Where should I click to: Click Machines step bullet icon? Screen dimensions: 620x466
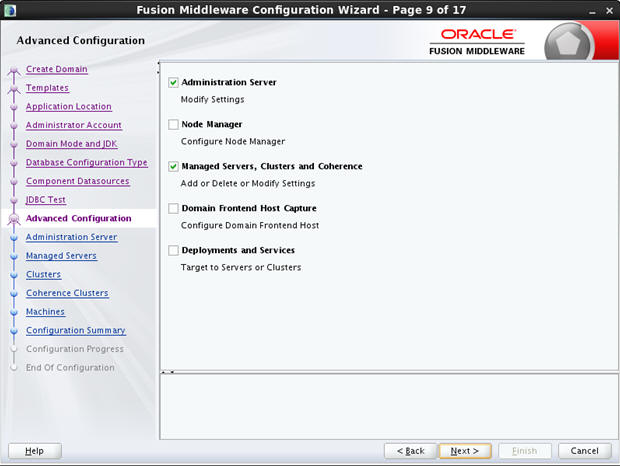click(14, 312)
